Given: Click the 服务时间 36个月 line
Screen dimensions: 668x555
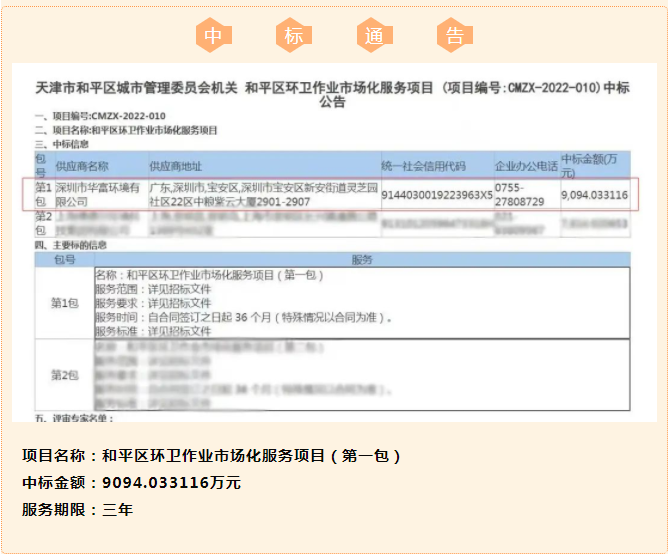Looking at the screenshot, I should (242, 318).
